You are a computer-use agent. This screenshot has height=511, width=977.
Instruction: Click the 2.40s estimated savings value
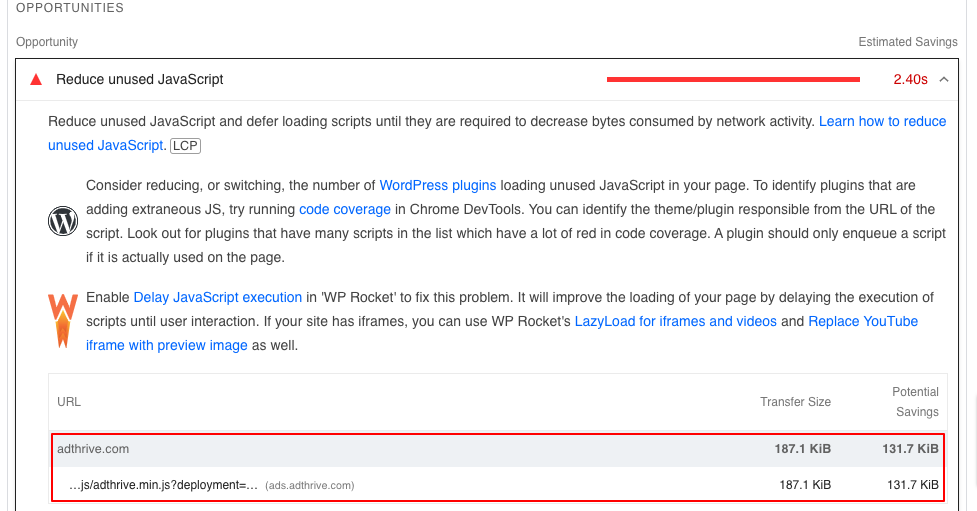coord(910,79)
